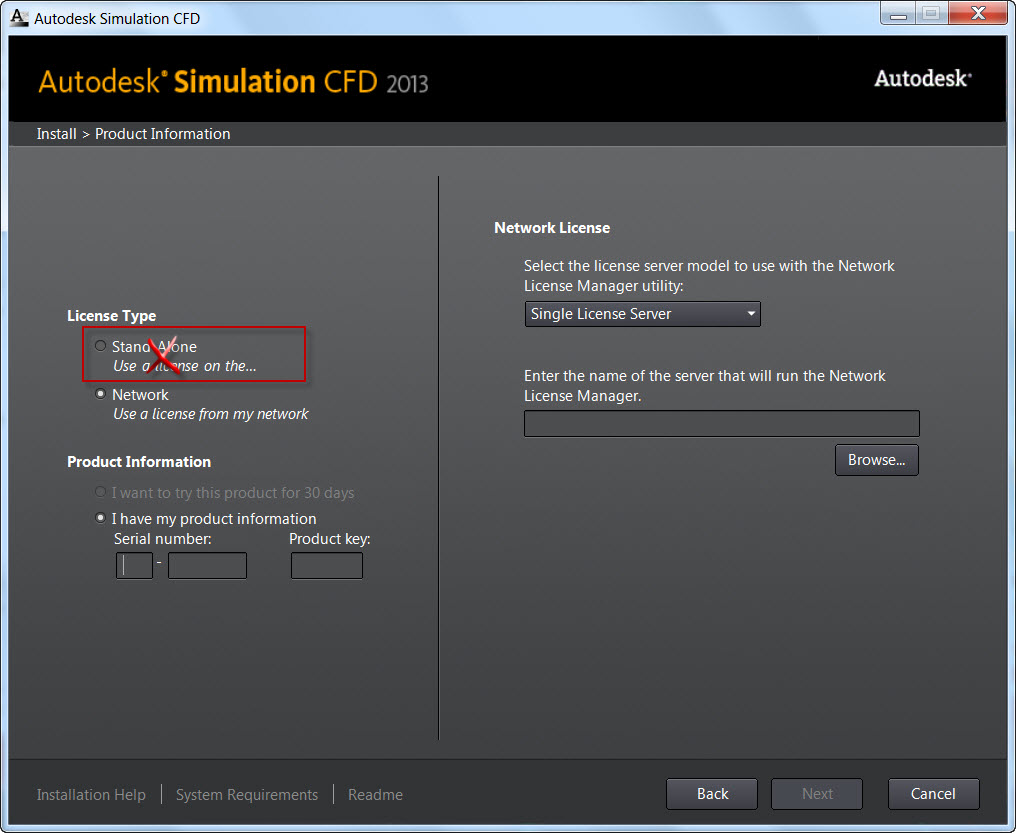The height and width of the screenshot is (833, 1016).
Task: Open the Readme link
Action: pos(375,795)
